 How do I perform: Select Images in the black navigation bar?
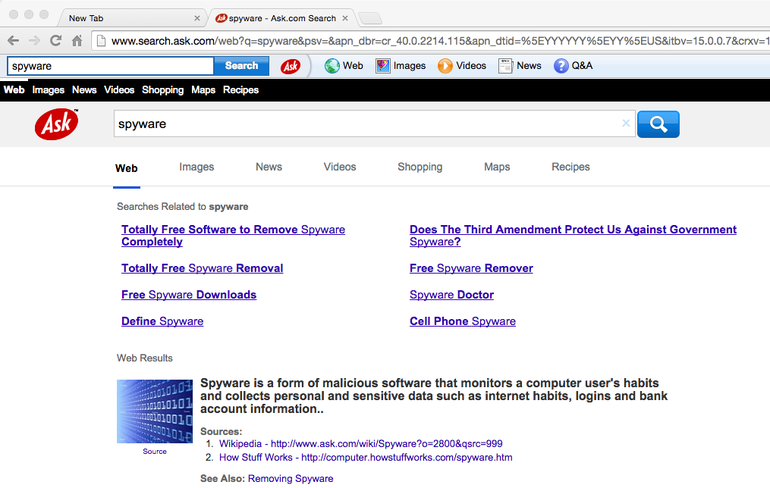pyautogui.click(x=48, y=90)
